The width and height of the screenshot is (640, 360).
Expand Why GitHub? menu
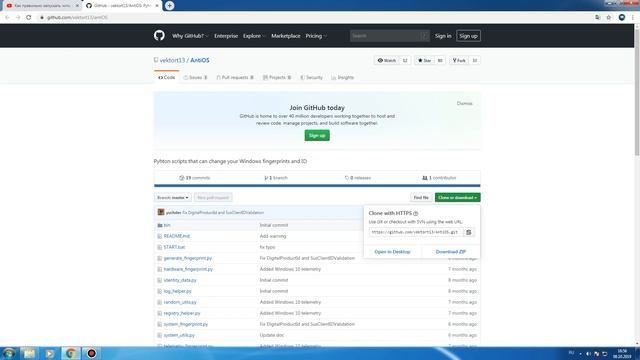pyautogui.click(x=190, y=36)
